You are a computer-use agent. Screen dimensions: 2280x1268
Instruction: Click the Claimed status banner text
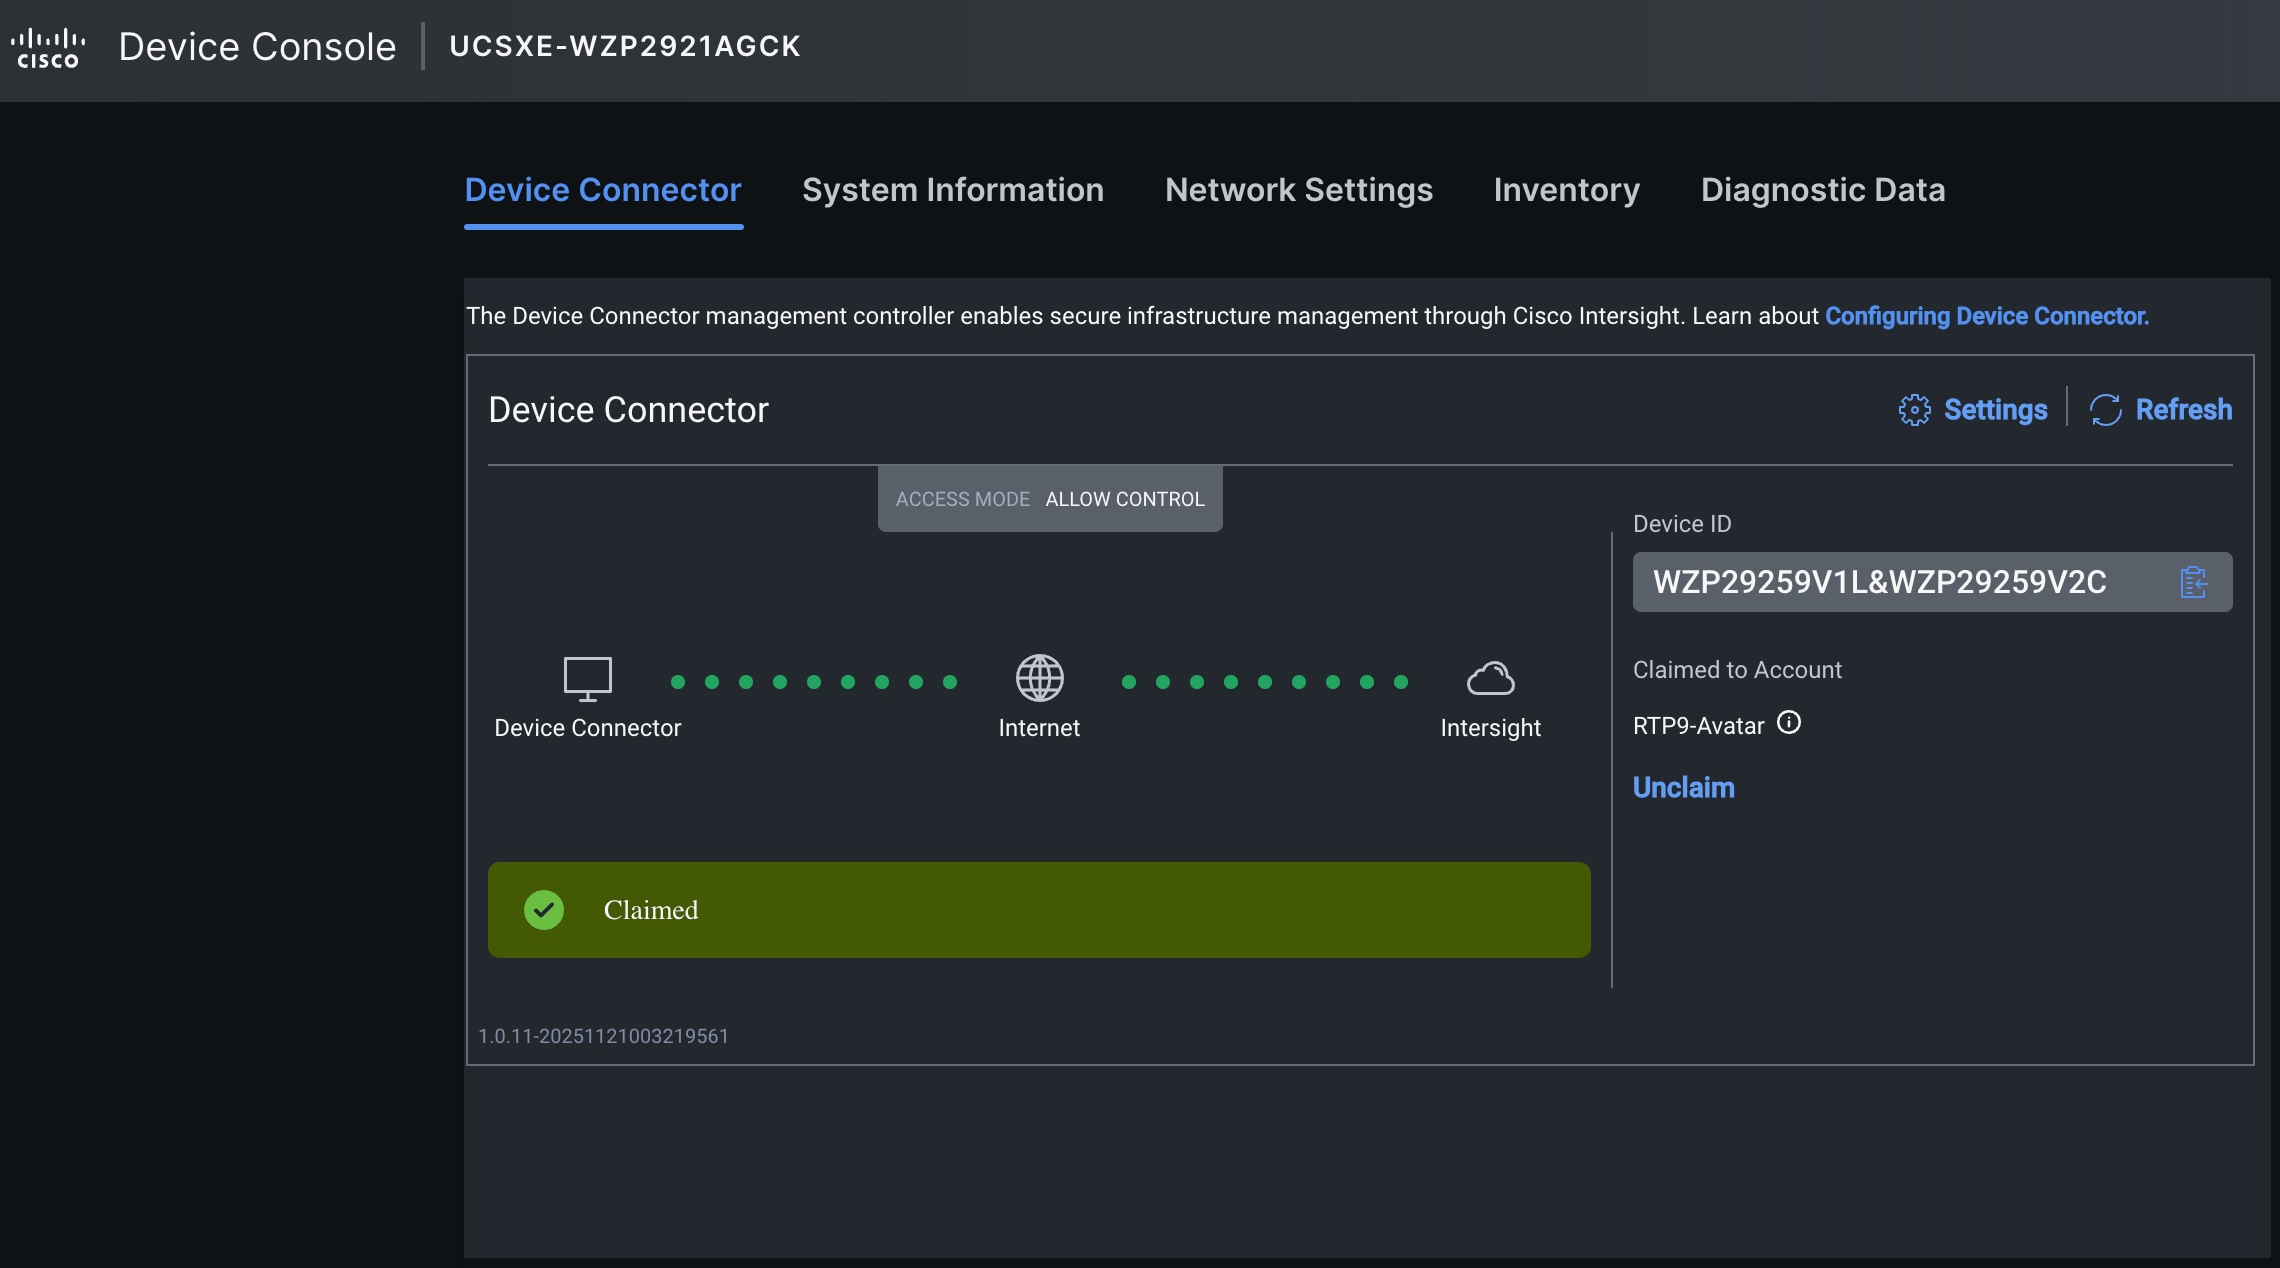tap(651, 910)
